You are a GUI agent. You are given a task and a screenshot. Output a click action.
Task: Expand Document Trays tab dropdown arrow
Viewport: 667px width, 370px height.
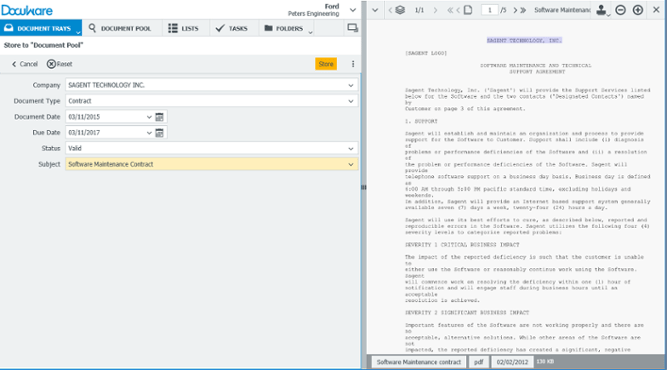coord(78,32)
